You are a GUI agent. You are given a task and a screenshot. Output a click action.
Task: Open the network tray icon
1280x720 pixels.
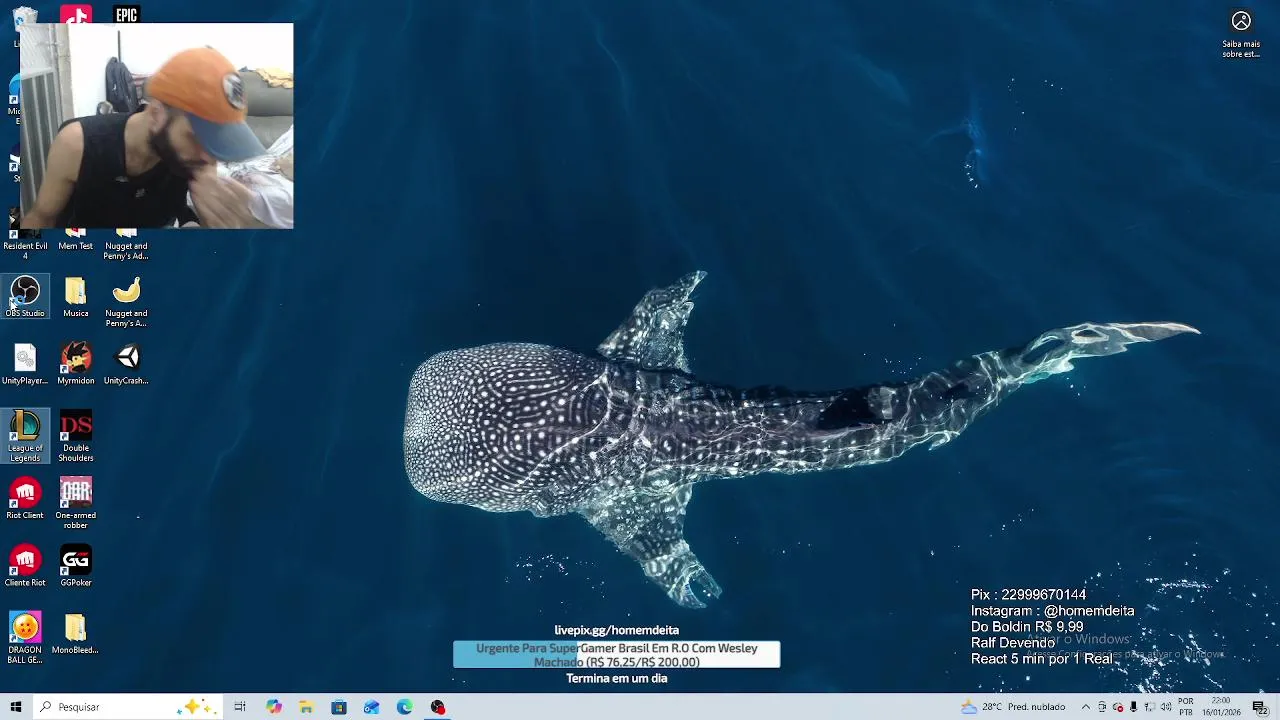click(x=1150, y=707)
